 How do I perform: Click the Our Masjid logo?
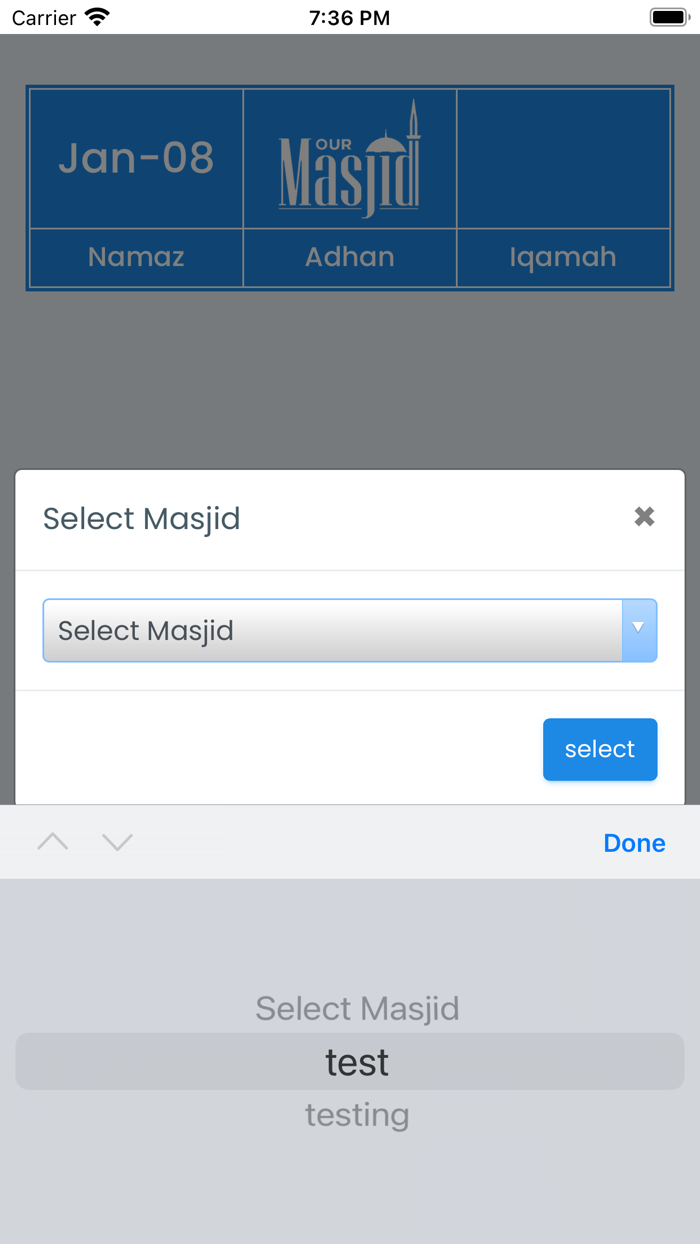click(x=350, y=158)
